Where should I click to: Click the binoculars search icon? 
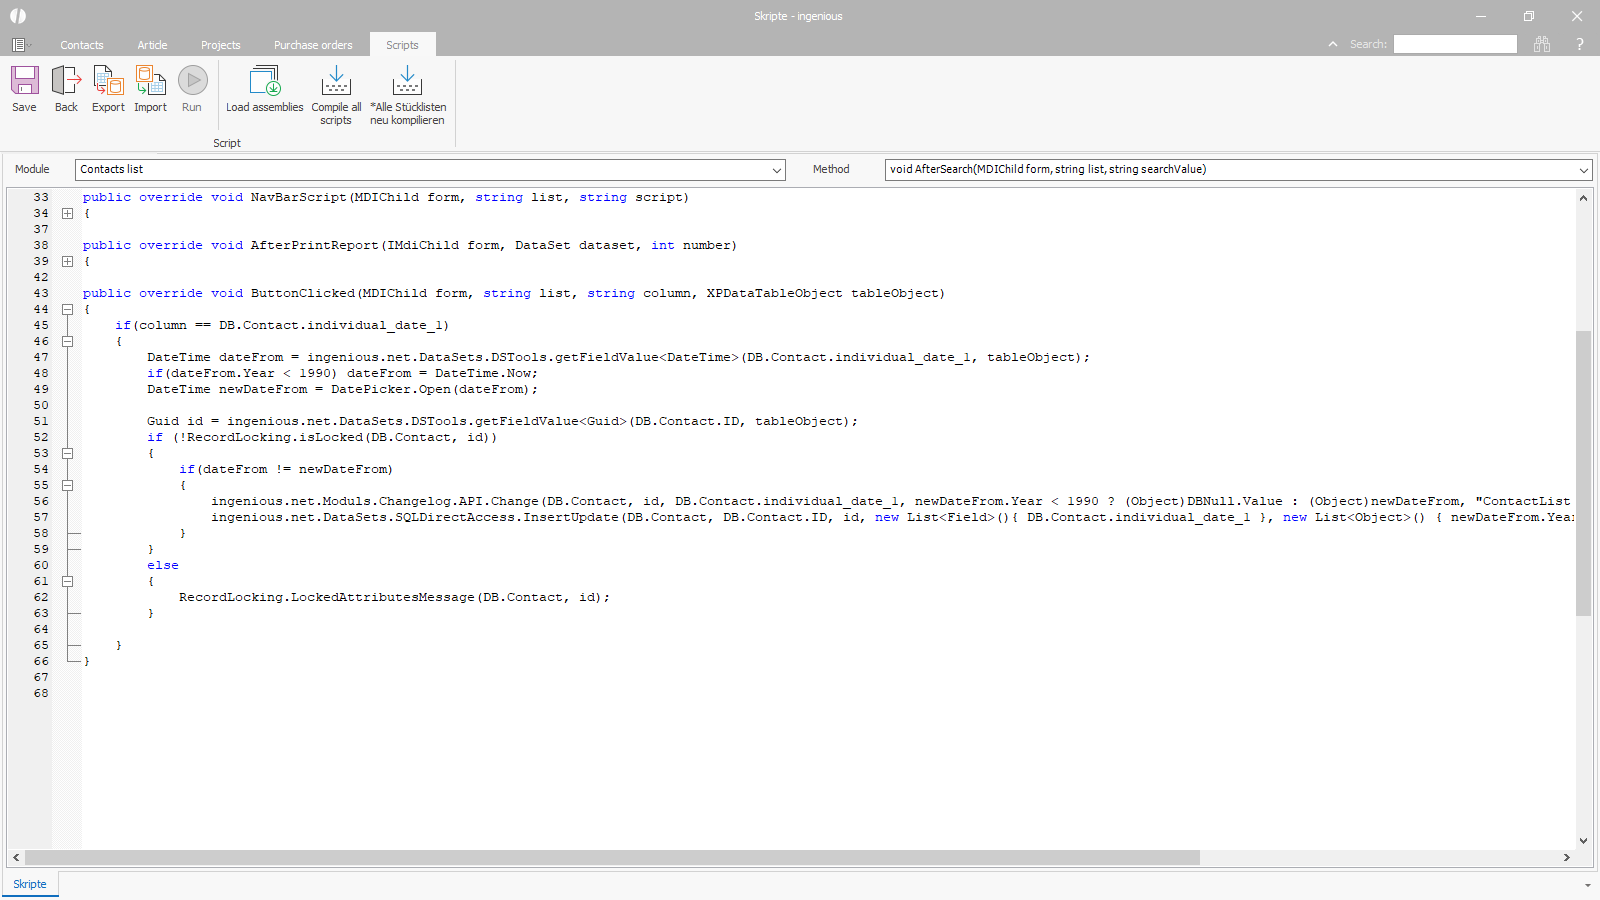pos(1542,44)
